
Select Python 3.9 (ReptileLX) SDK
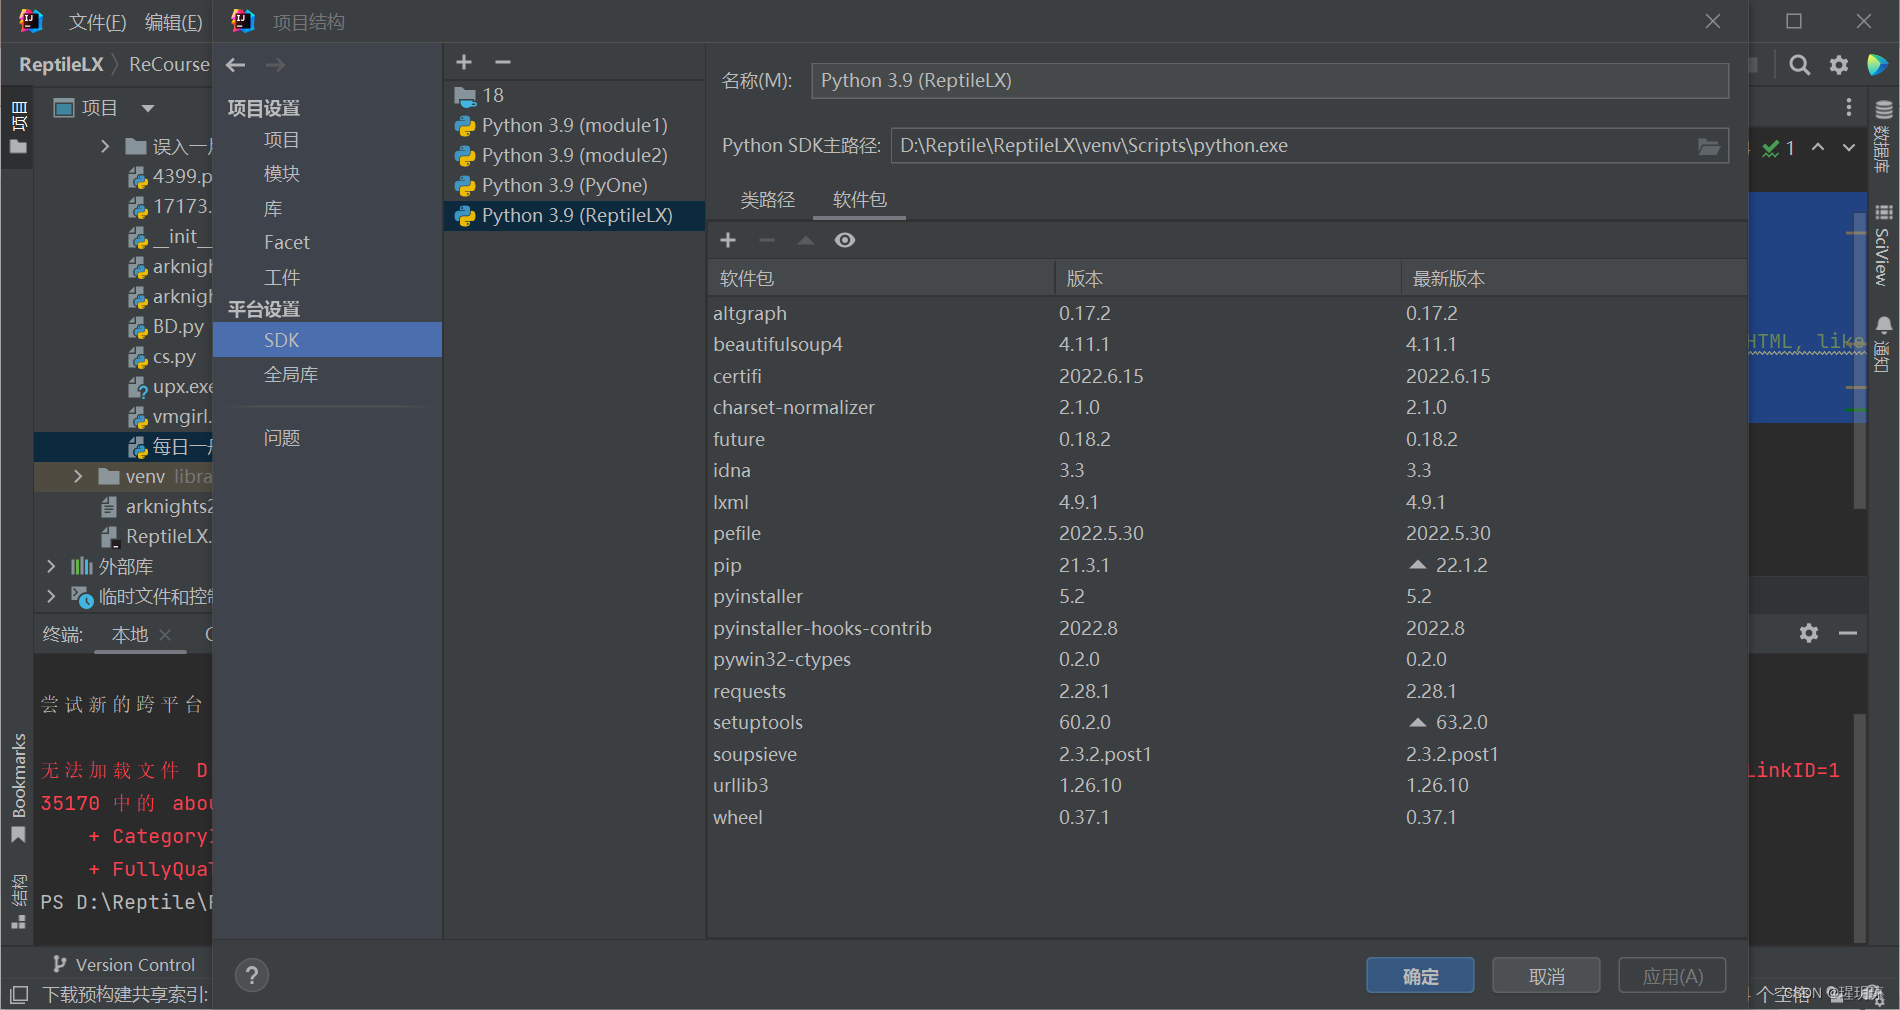[x=574, y=215]
